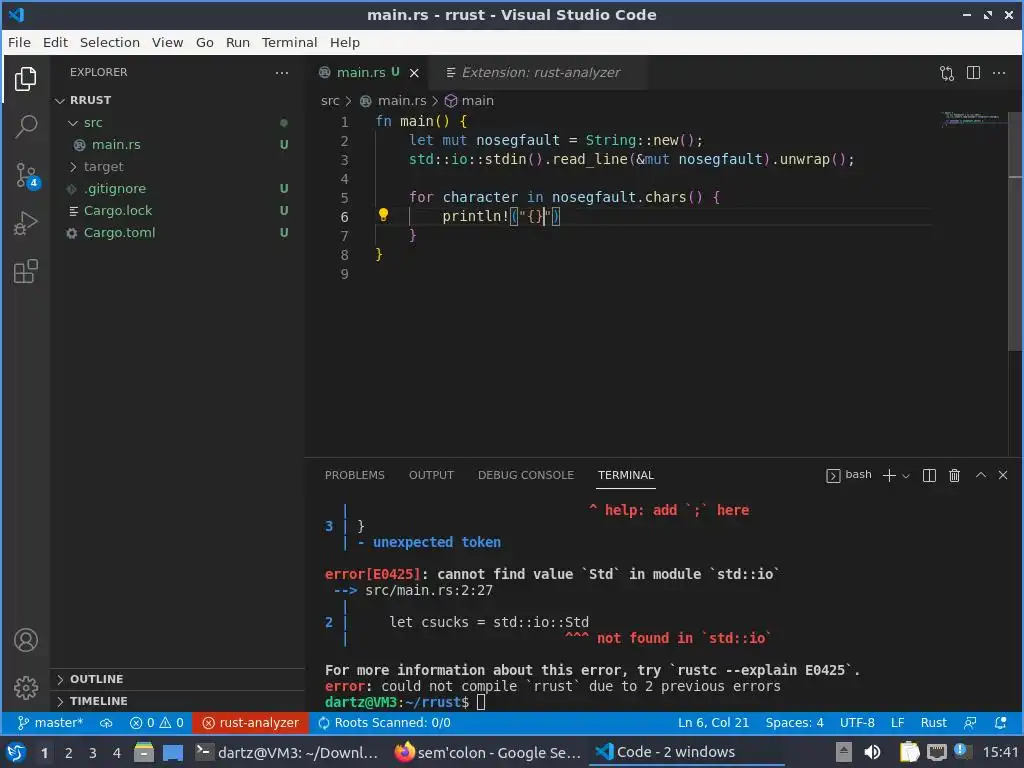This screenshot has width=1024, height=768.
Task: Open .gitignore in the file tree
Action: point(178,189)
